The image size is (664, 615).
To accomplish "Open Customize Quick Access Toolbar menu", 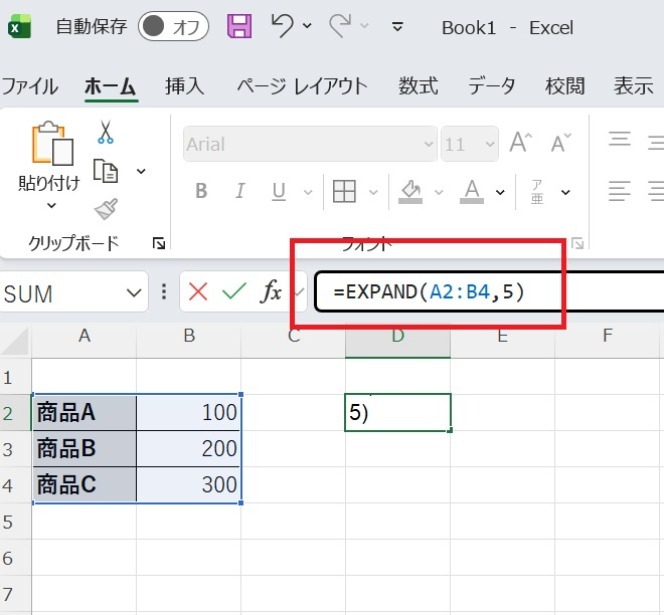I will [397, 27].
